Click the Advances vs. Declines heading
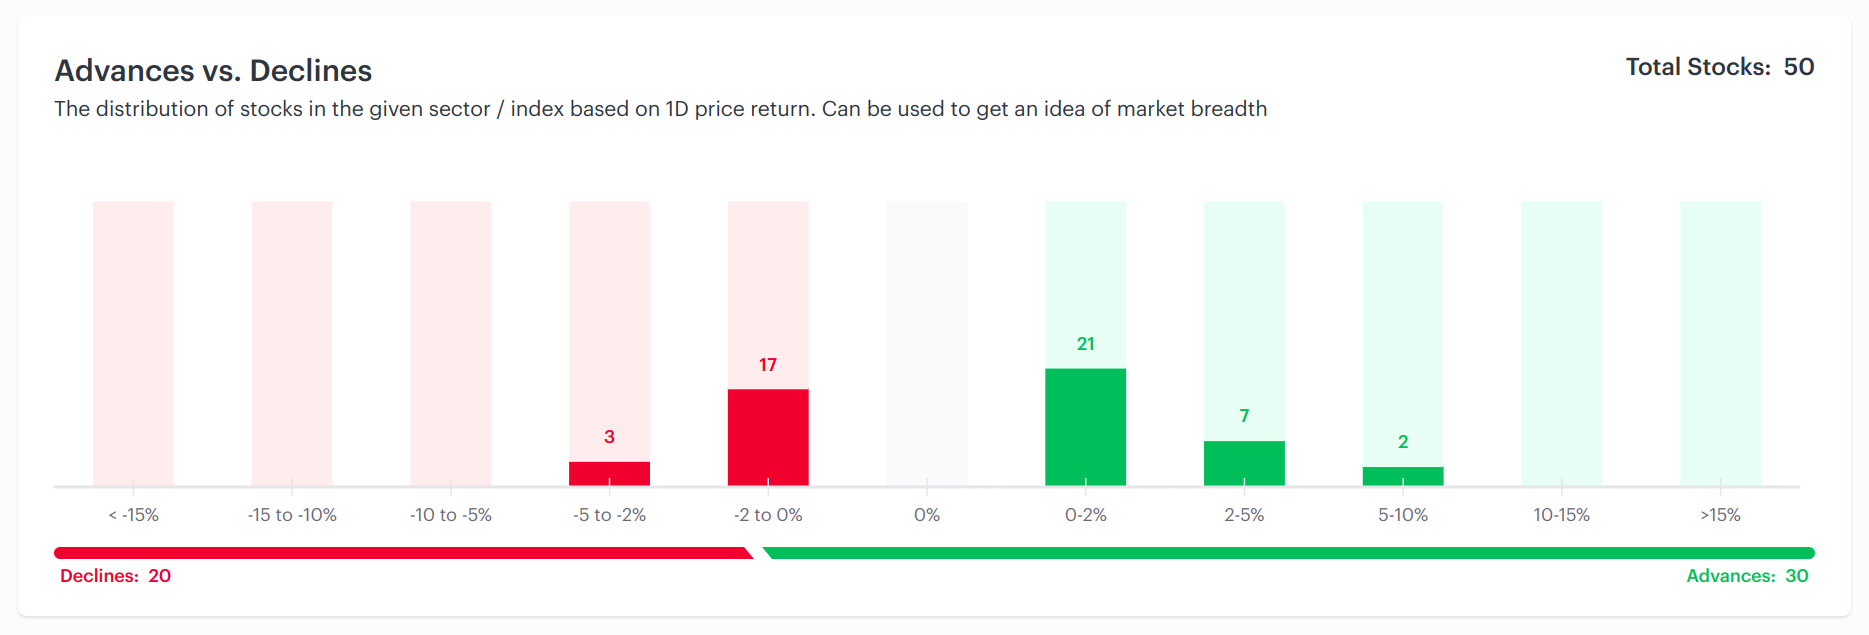1869x635 pixels. tap(213, 71)
